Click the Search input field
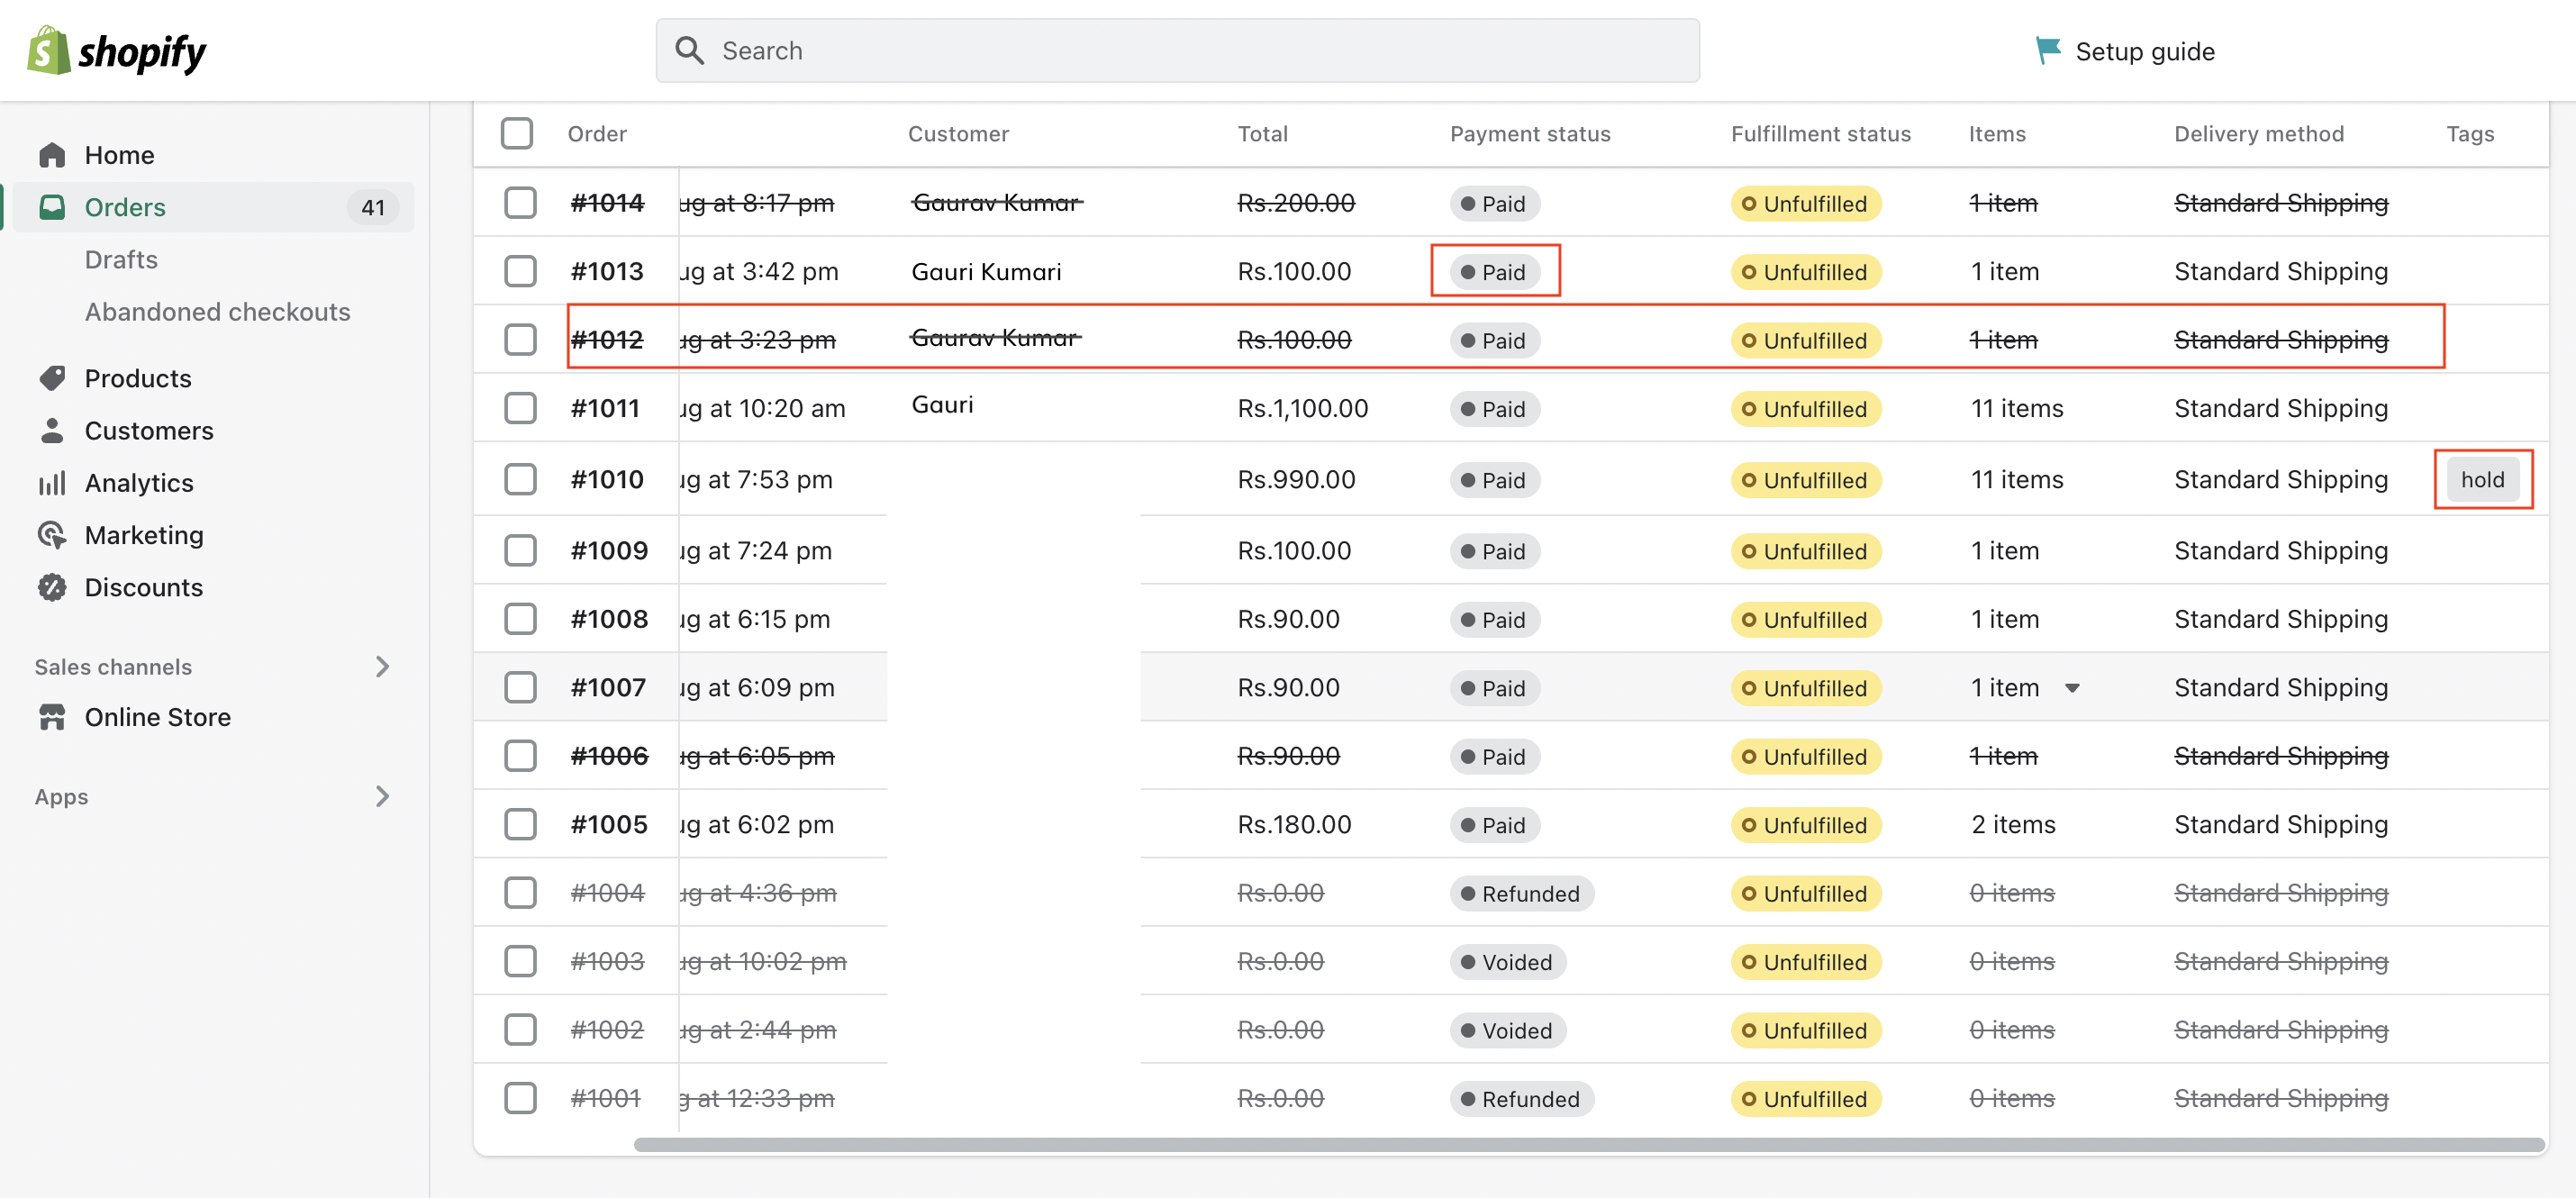 pos(1176,48)
